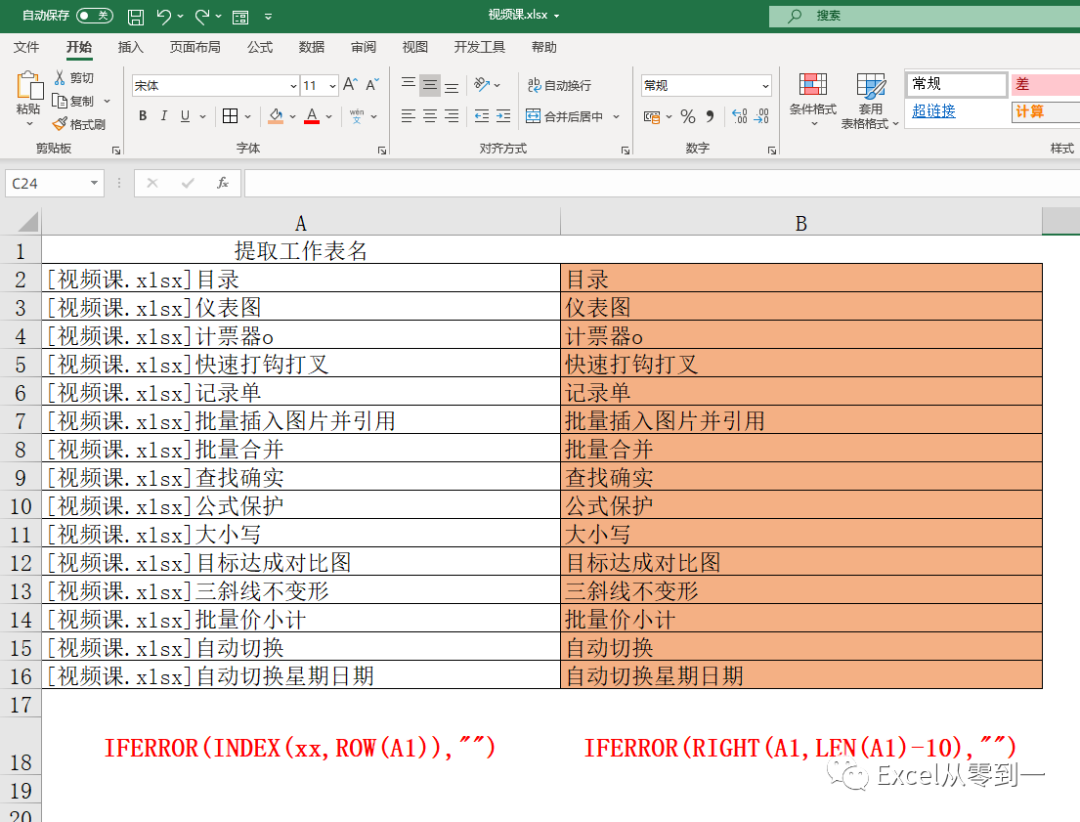
Task: Click the align right icon
Action: click(x=452, y=116)
